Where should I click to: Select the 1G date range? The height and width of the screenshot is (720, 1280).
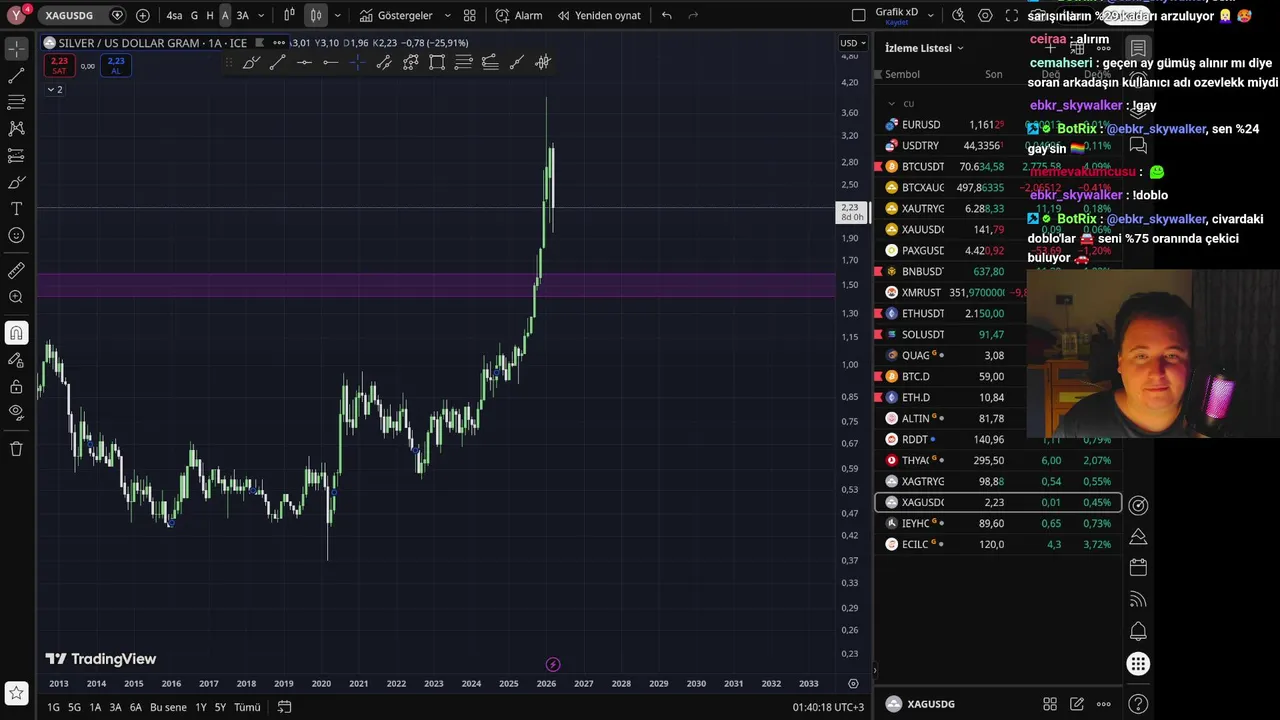(x=53, y=707)
